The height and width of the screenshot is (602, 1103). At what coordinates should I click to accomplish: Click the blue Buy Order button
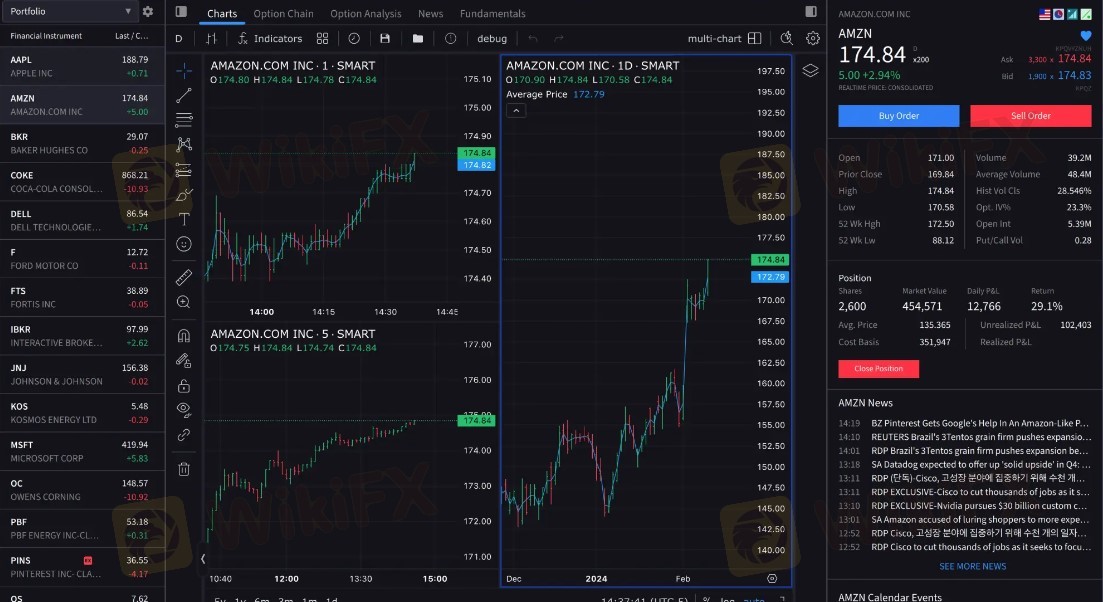click(x=898, y=115)
